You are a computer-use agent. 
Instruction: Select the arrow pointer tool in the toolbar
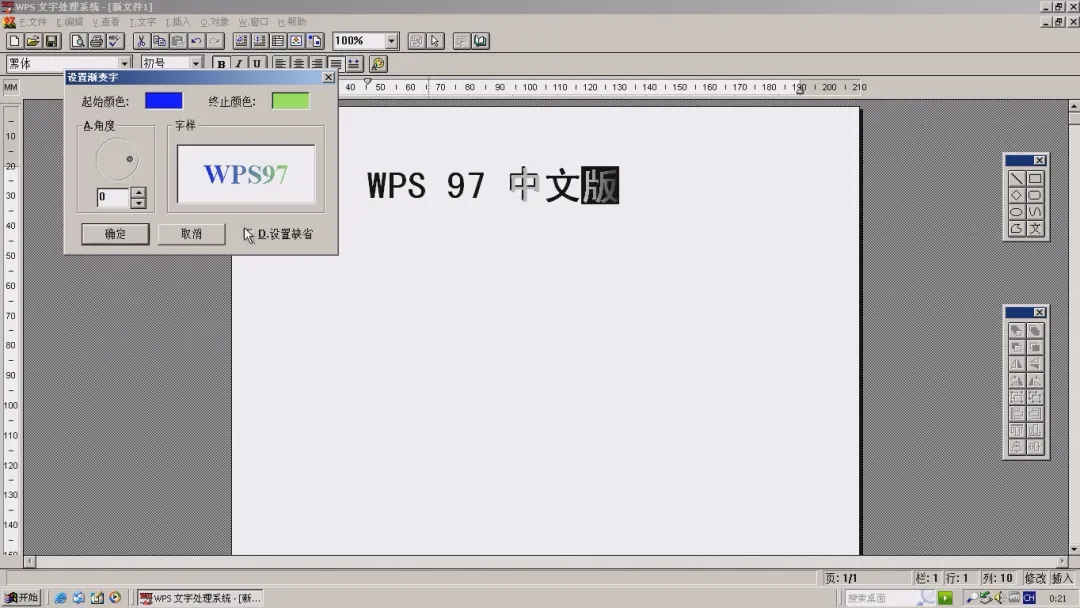coord(435,41)
